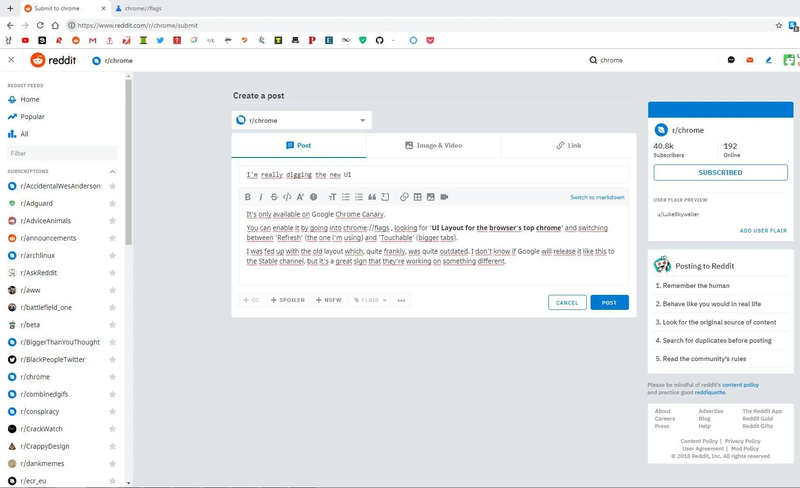Insert a hyperlink with the link icon
This screenshot has width=800, height=488.
[404, 197]
